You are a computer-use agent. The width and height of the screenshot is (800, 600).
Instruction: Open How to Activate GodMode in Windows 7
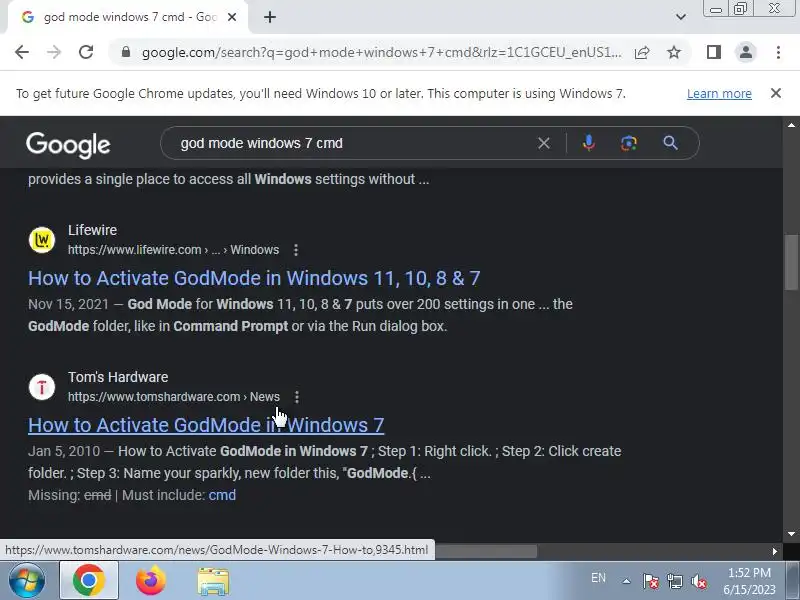[x=206, y=426]
